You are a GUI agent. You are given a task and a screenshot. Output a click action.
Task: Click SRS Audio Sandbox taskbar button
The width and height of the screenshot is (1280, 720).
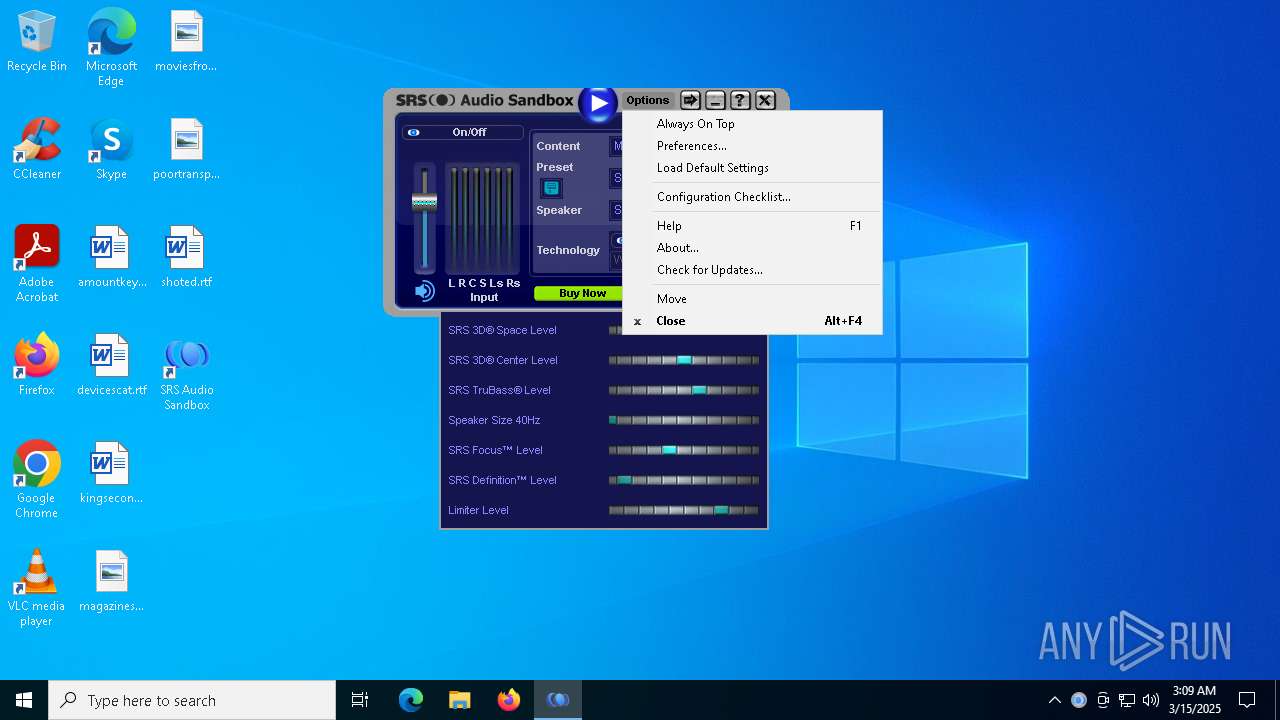click(557, 700)
